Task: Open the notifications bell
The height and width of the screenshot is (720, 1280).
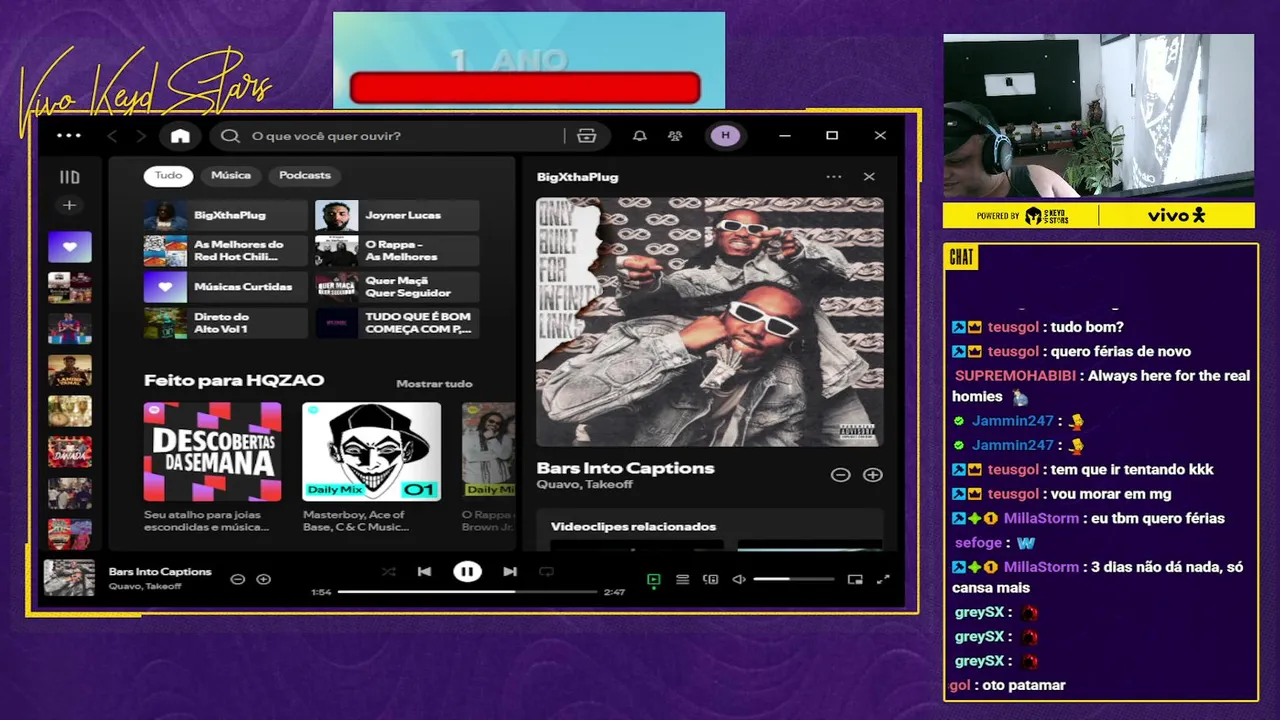Action: [640, 136]
